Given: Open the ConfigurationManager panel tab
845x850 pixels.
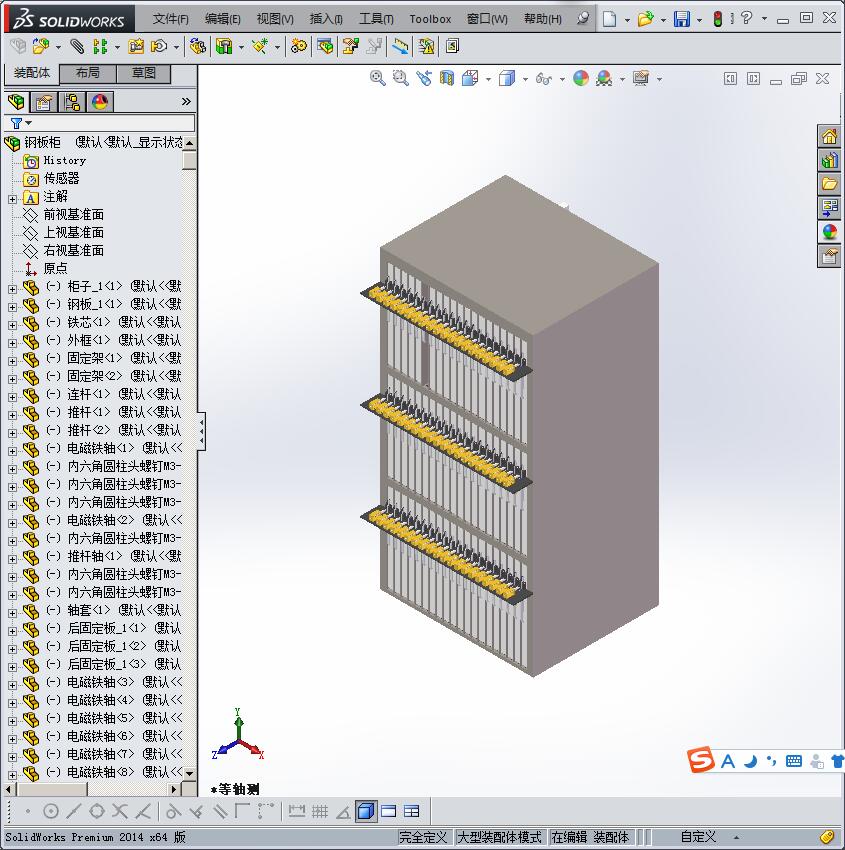Looking at the screenshot, I should click(72, 102).
